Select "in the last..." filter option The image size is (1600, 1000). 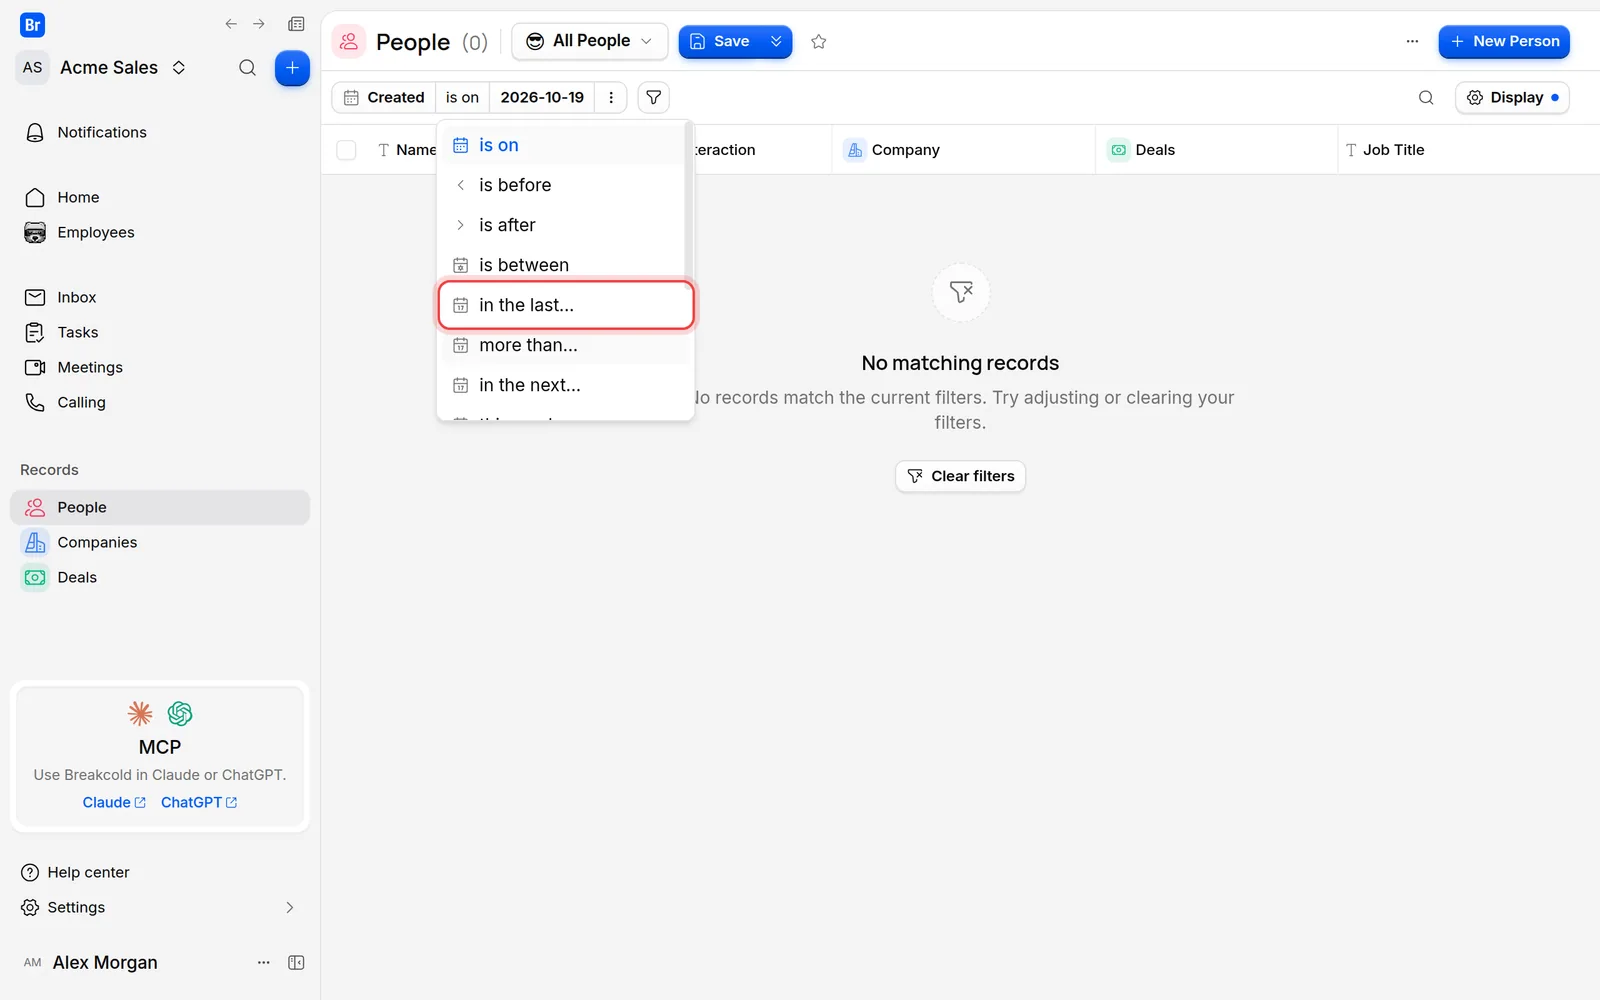click(566, 305)
